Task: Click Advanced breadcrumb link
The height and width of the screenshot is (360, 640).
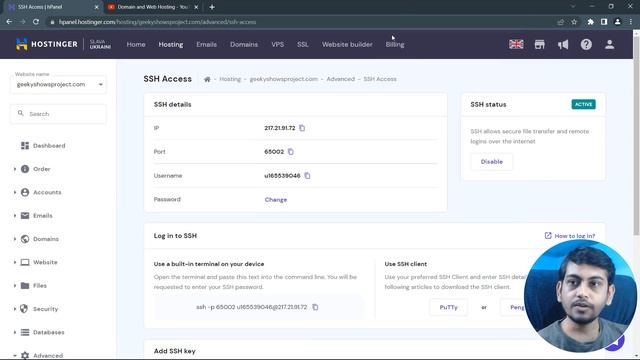Action: [x=340, y=79]
